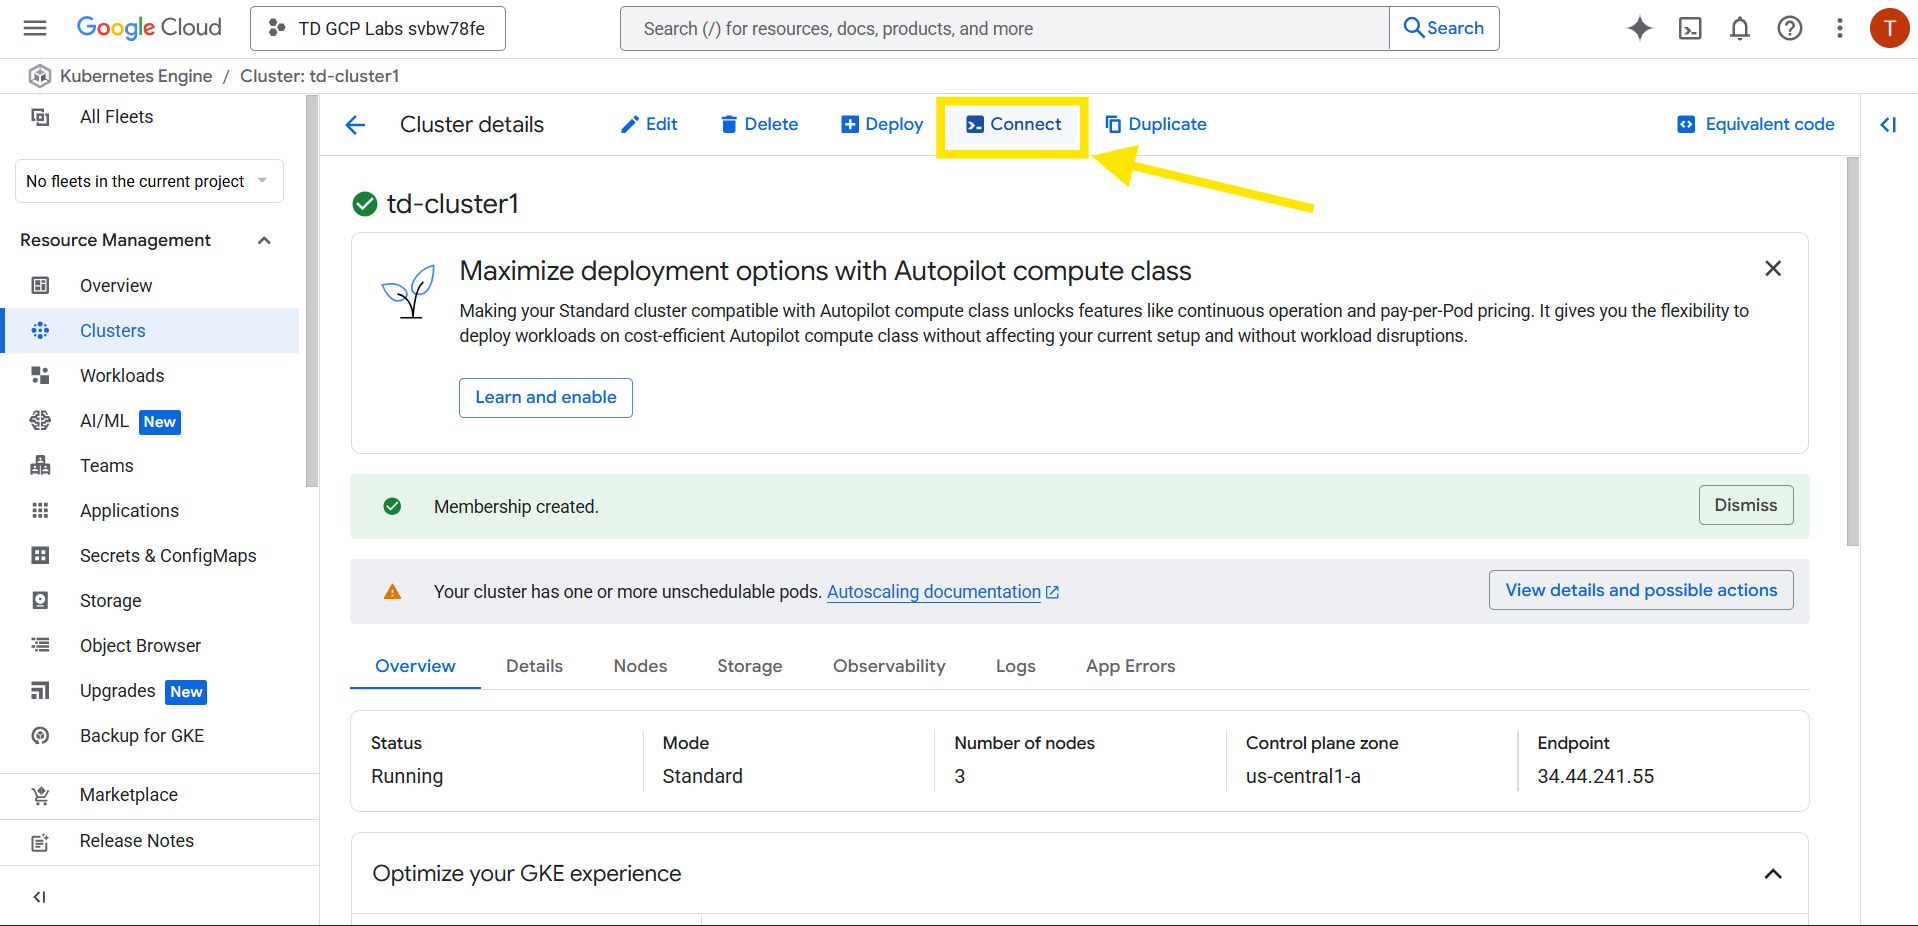Viewport: 1918px width, 926px height.
Task: Switch to the Observability tab
Action: [x=888, y=666]
